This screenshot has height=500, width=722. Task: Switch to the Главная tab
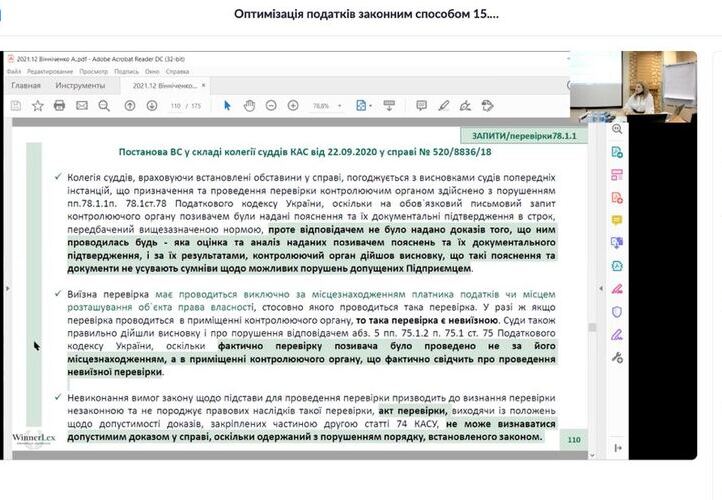point(26,86)
